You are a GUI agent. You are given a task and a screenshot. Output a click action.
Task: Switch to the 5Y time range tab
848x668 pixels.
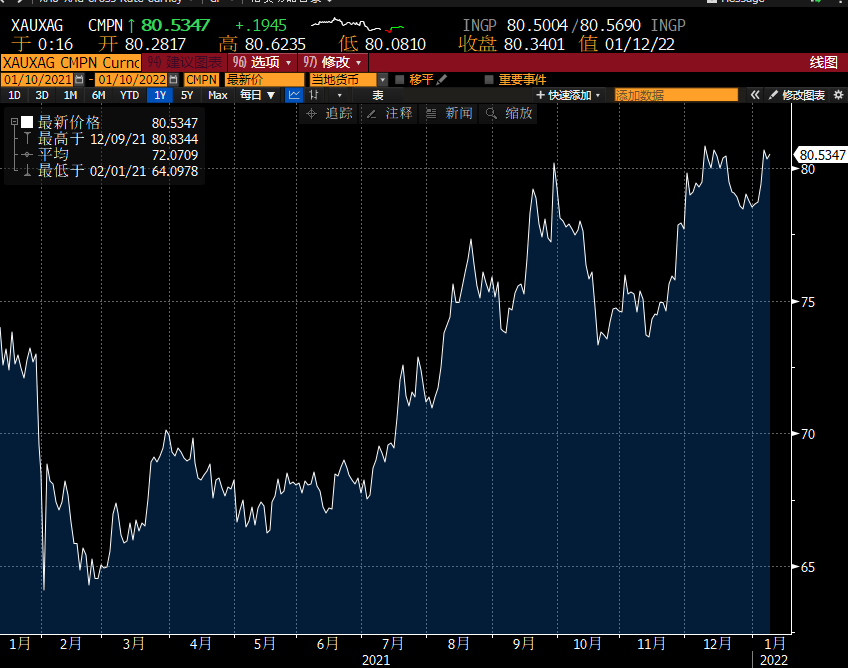point(187,95)
